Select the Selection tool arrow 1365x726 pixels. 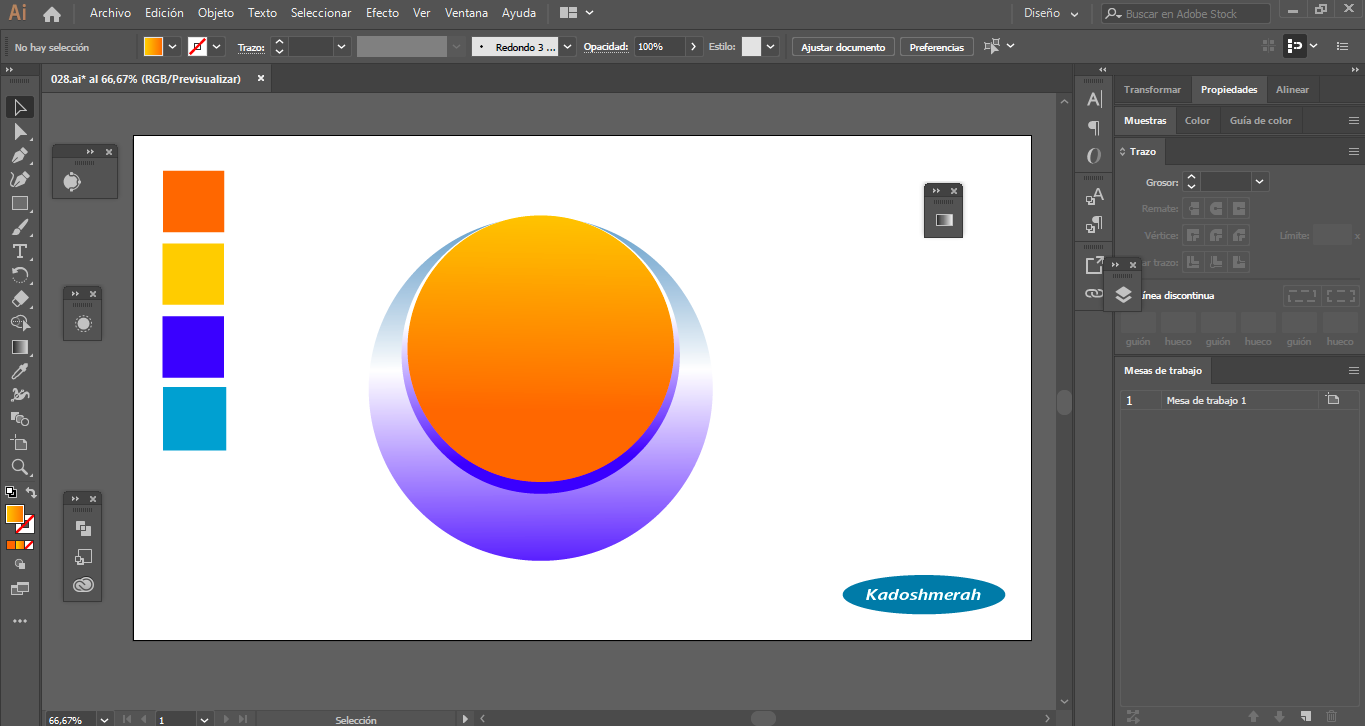click(20, 107)
